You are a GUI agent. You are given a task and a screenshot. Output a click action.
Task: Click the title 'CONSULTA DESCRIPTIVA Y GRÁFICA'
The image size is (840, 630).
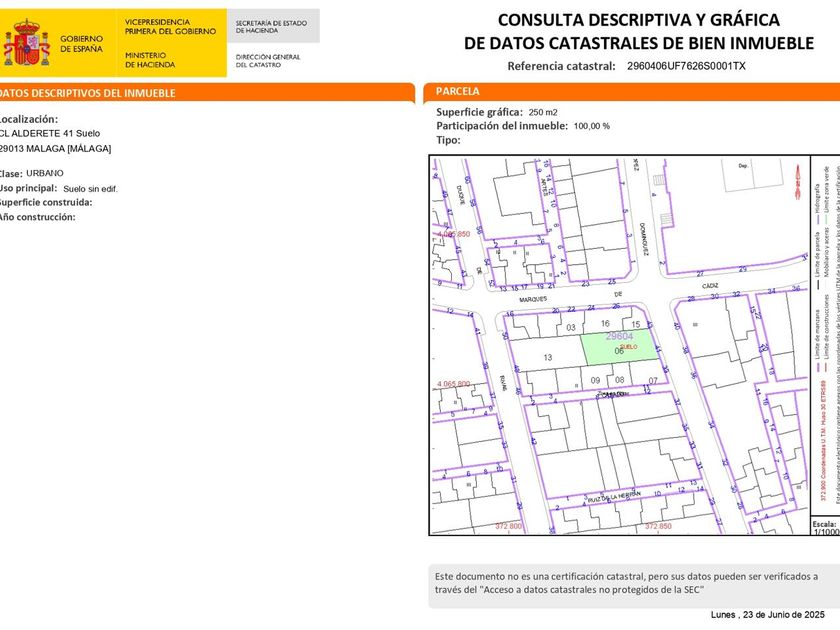(x=639, y=20)
